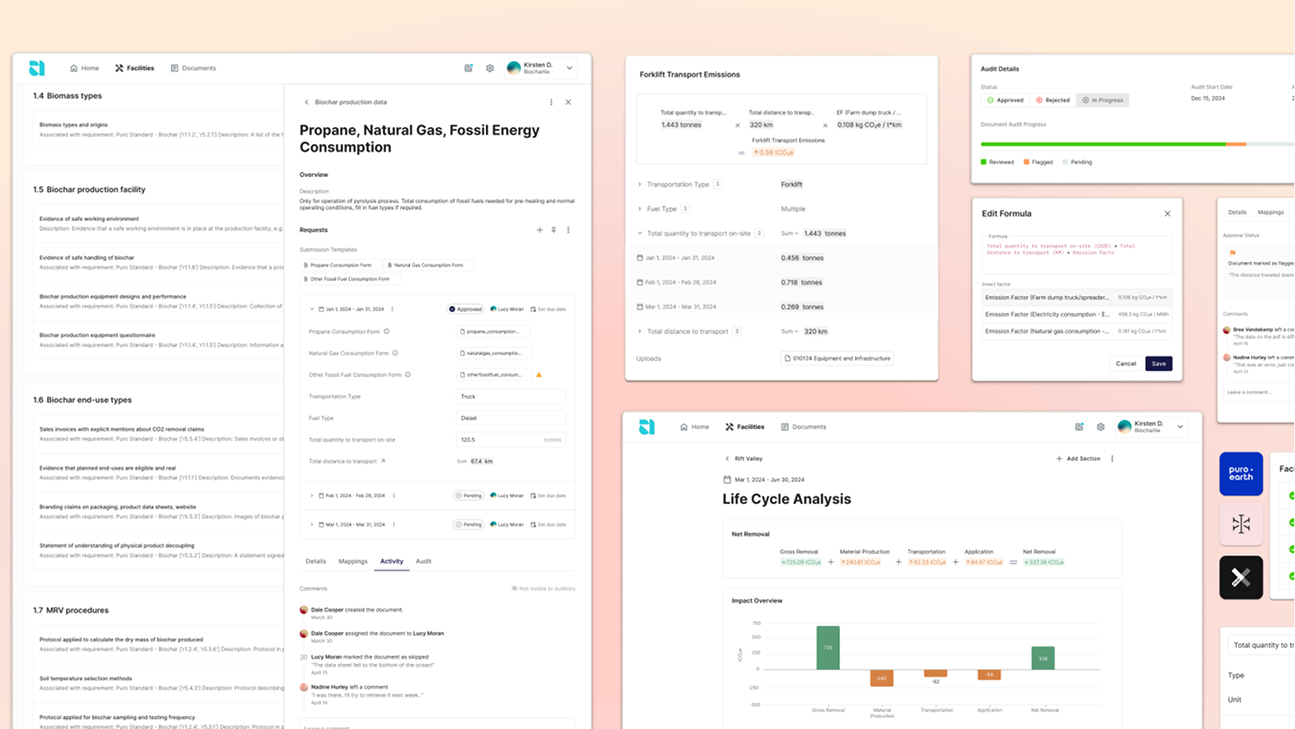Open the kebab menu for the Jan 1 – Jan 31 request
This screenshot has height=729, width=1295.
392,309
